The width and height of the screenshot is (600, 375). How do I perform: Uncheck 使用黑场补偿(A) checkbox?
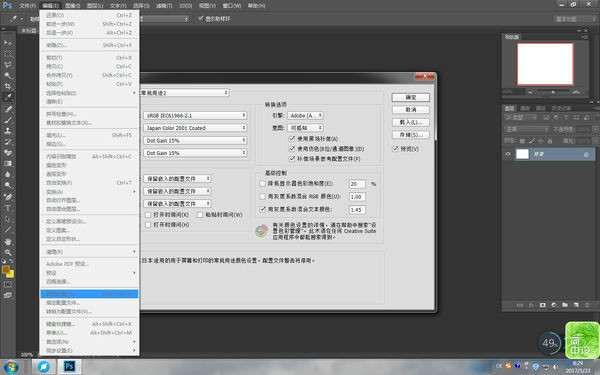click(x=292, y=139)
